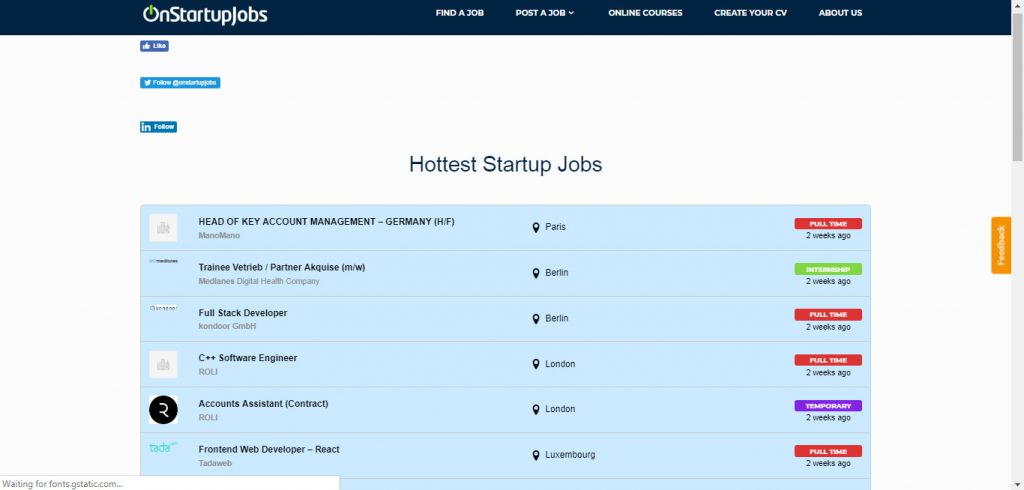Click location pin next to Luxembourg
1024x490 pixels.
coord(536,455)
